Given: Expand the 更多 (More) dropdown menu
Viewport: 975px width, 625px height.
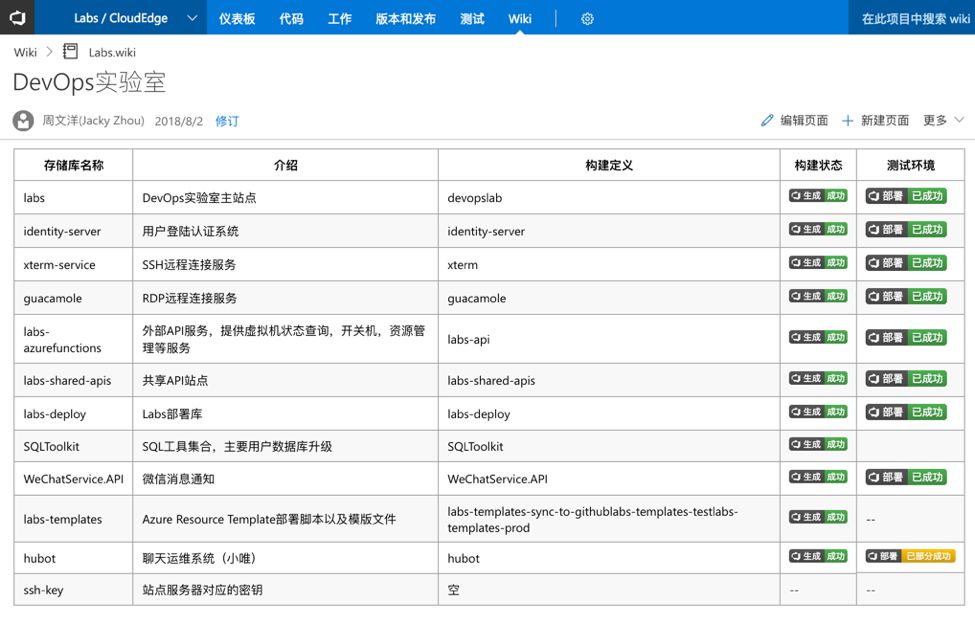Looking at the screenshot, I should pos(943,120).
